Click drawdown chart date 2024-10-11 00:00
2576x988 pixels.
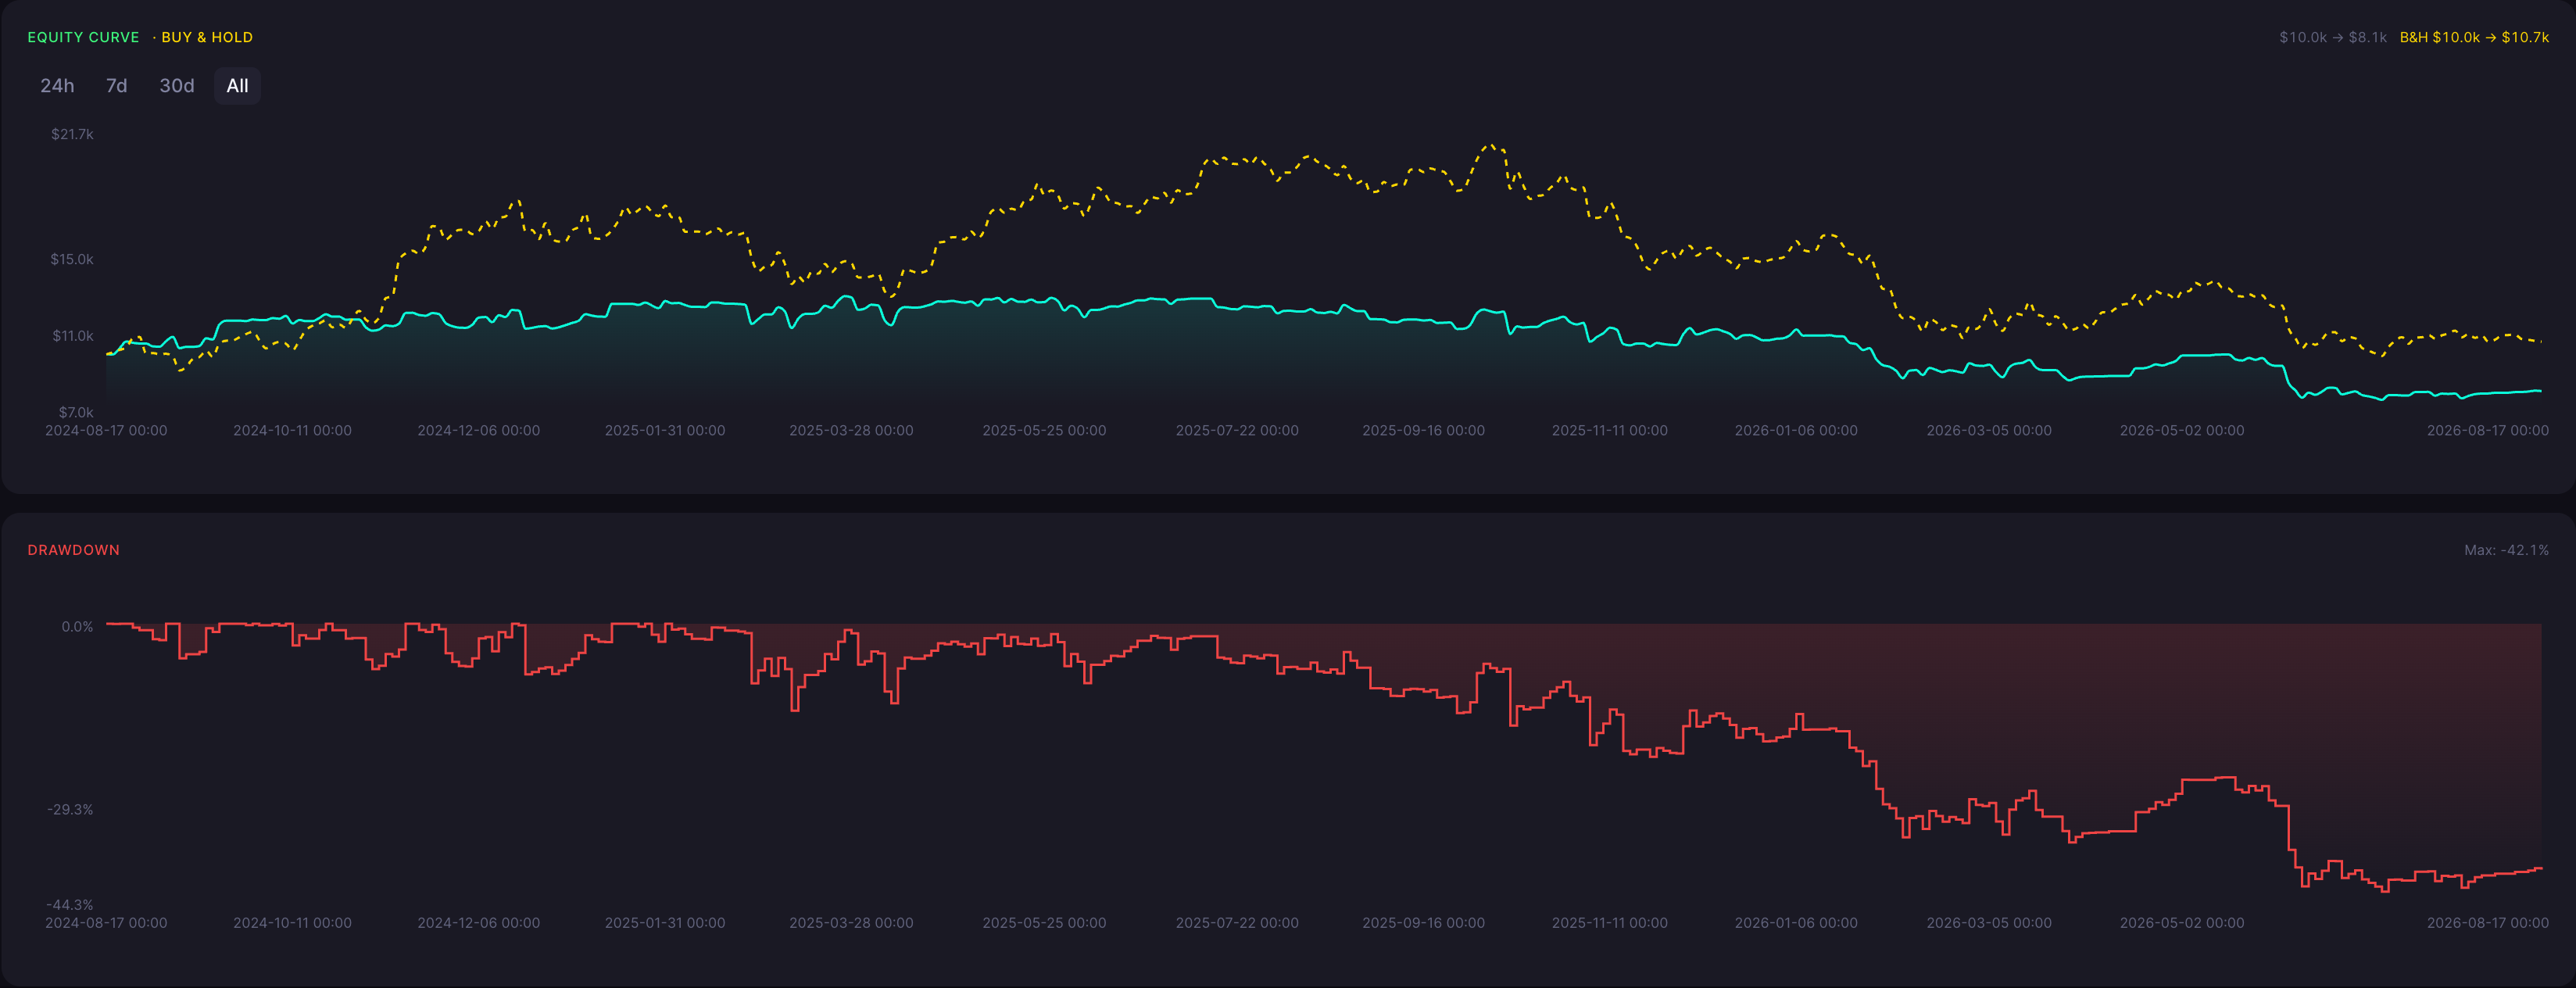[x=292, y=923]
